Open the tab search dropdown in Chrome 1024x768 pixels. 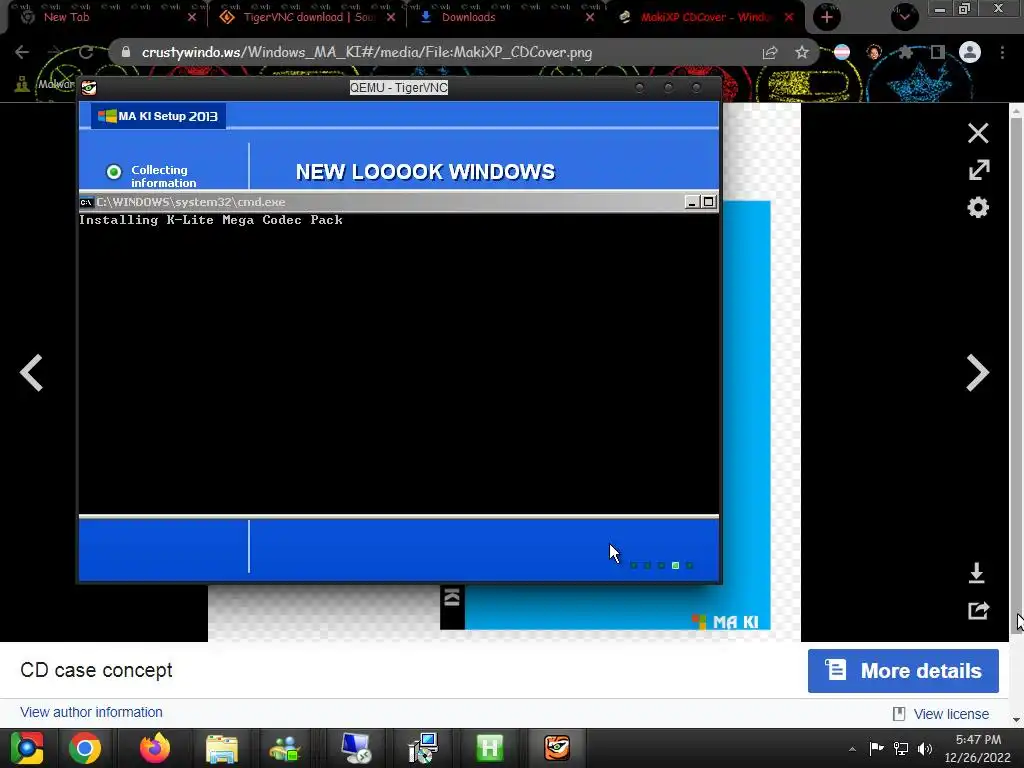pos(904,17)
